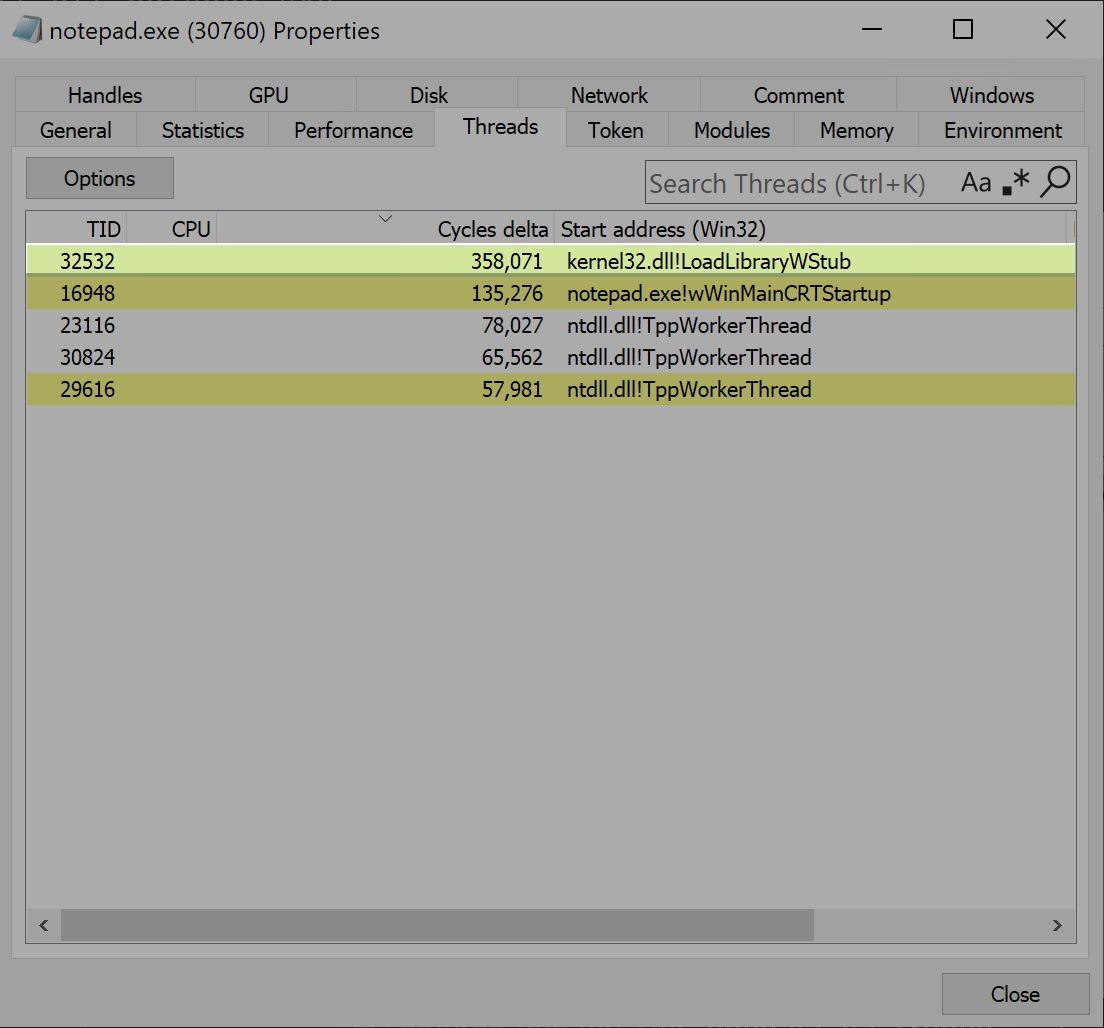Open the GPU tab
Screen dimensions: 1104x1028
pos(268,95)
